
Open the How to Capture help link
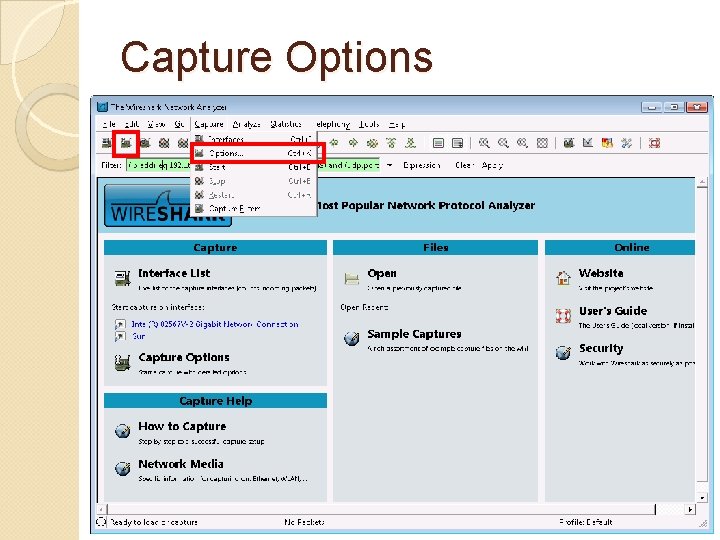[182, 426]
